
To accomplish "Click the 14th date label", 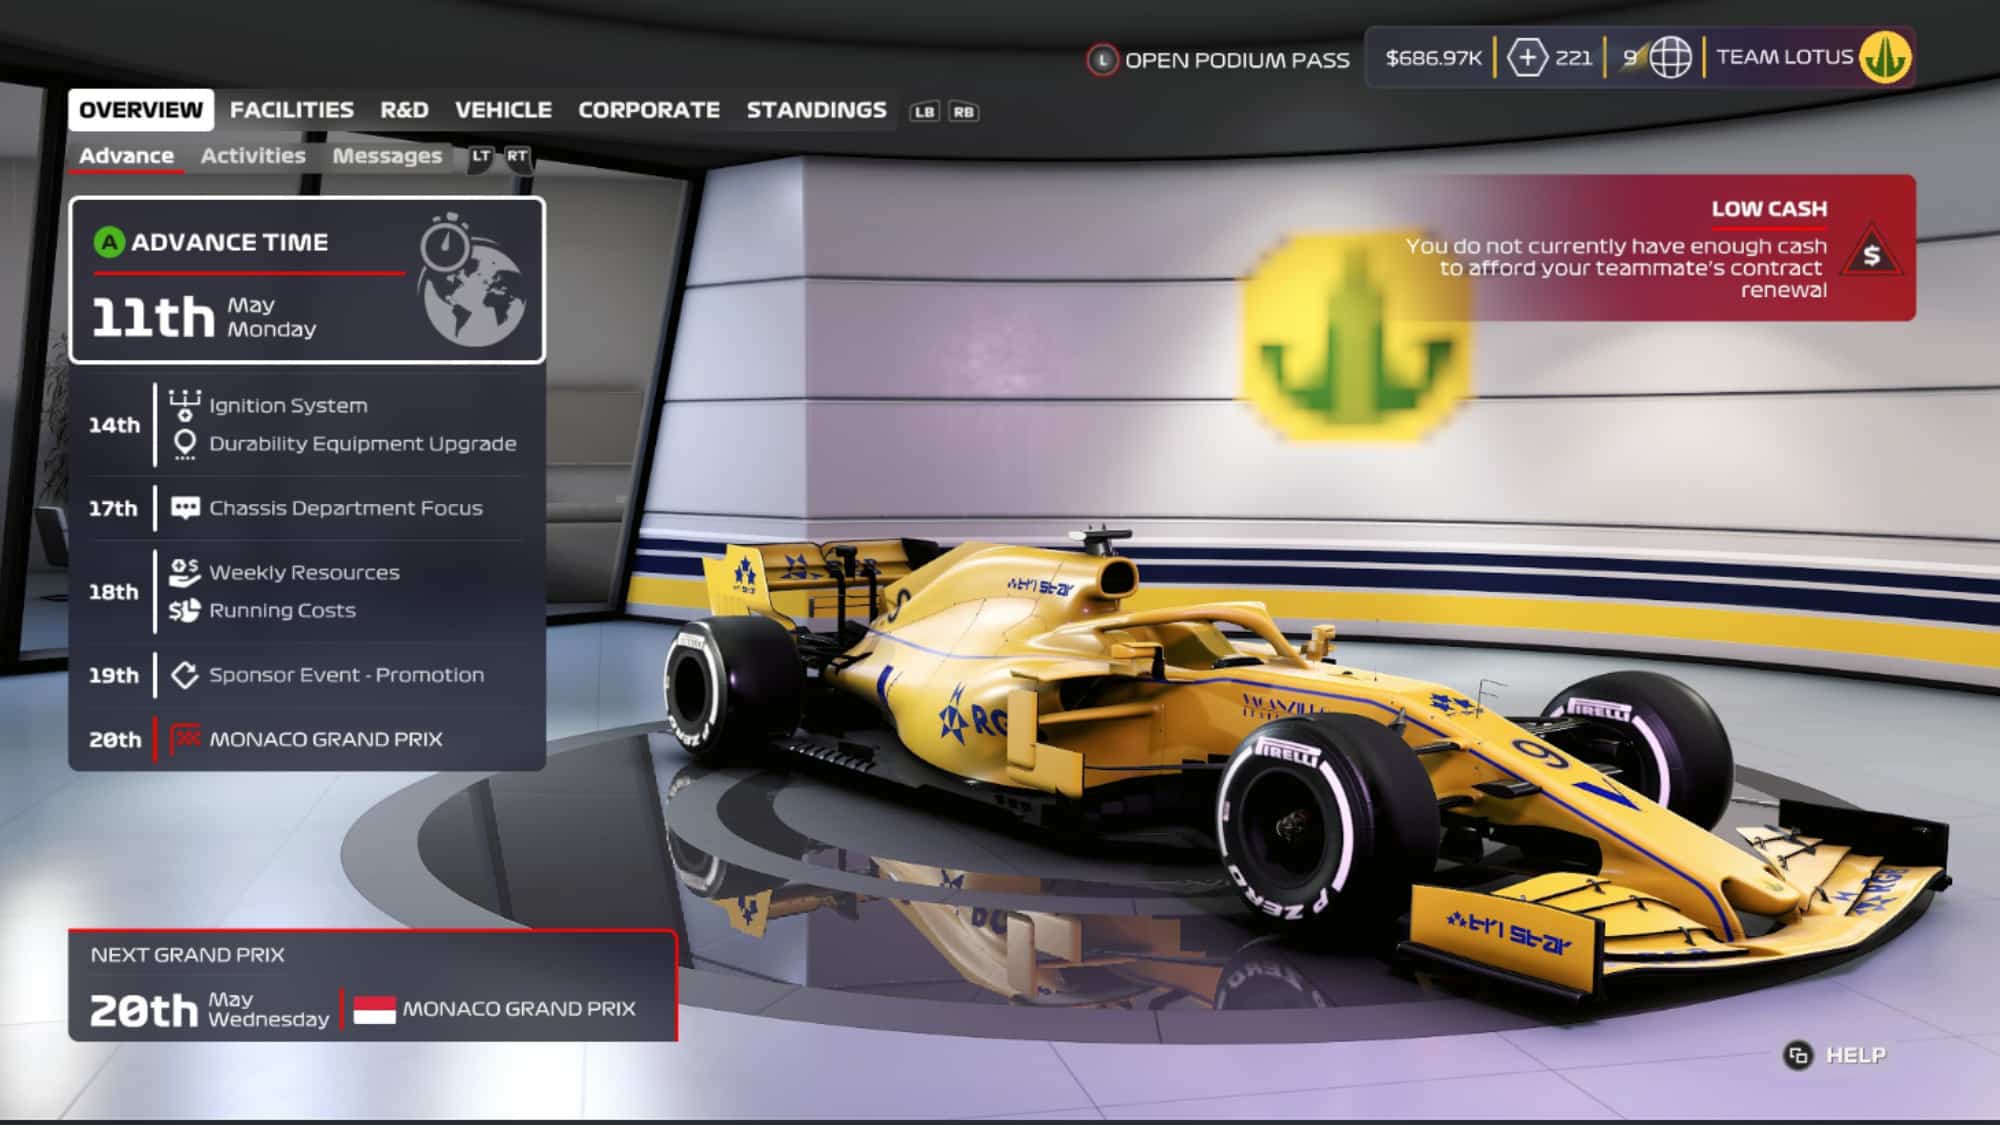I will click(114, 425).
